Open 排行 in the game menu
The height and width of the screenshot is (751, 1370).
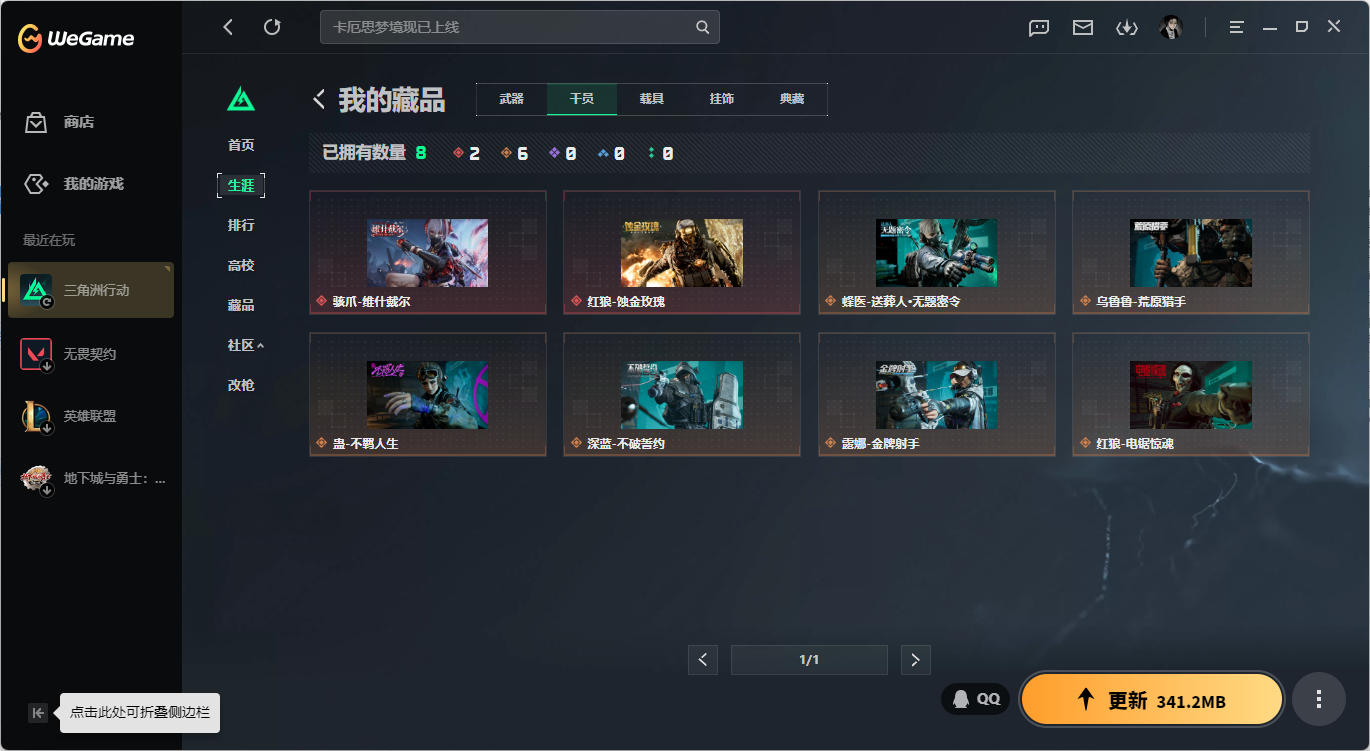[x=241, y=225]
